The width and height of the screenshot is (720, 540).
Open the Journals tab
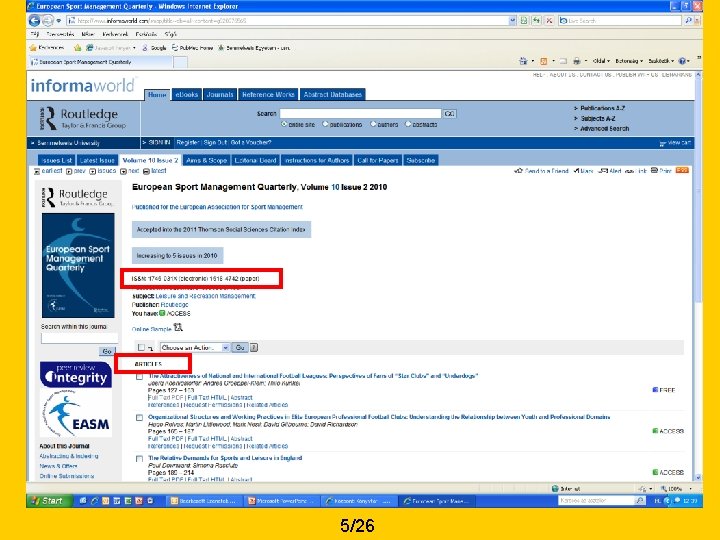pyautogui.click(x=220, y=95)
